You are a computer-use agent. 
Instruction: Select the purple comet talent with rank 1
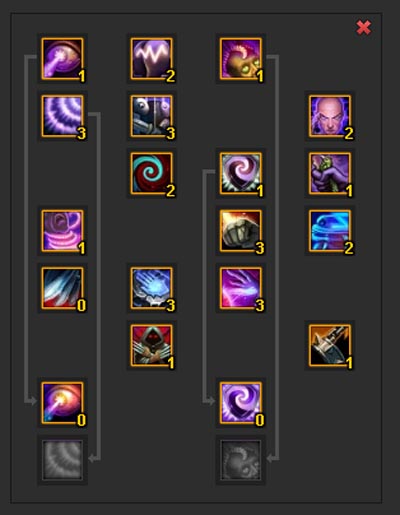point(62,59)
